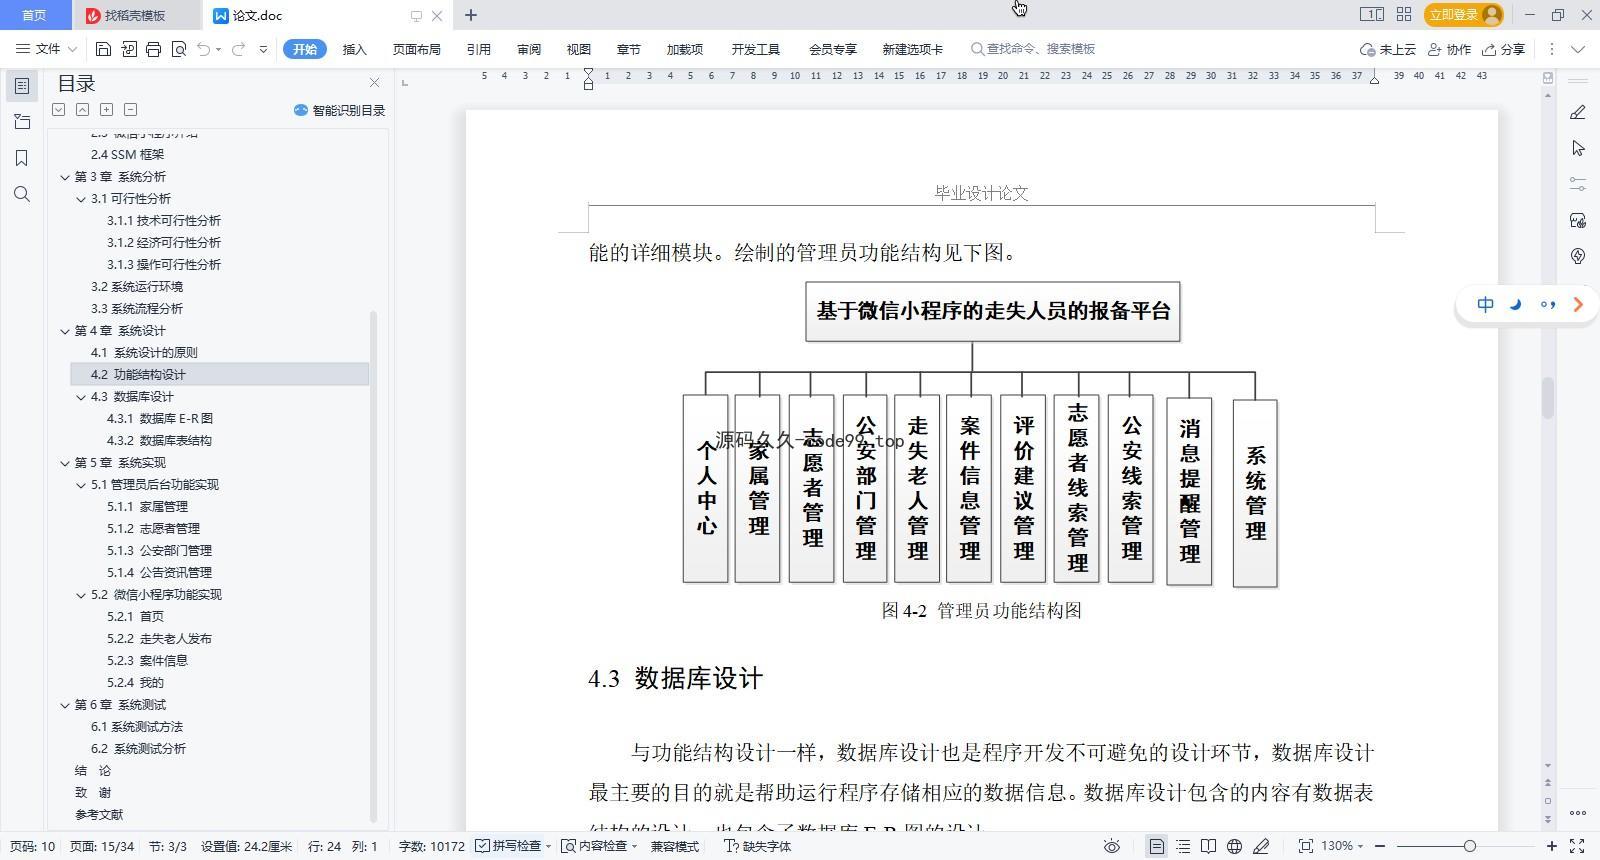Image resolution: width=1600 pixels, height=860 pixels.
Task: Collapse 5.2 微信小程序功能实现 node
Action: [x=81, y=595]
